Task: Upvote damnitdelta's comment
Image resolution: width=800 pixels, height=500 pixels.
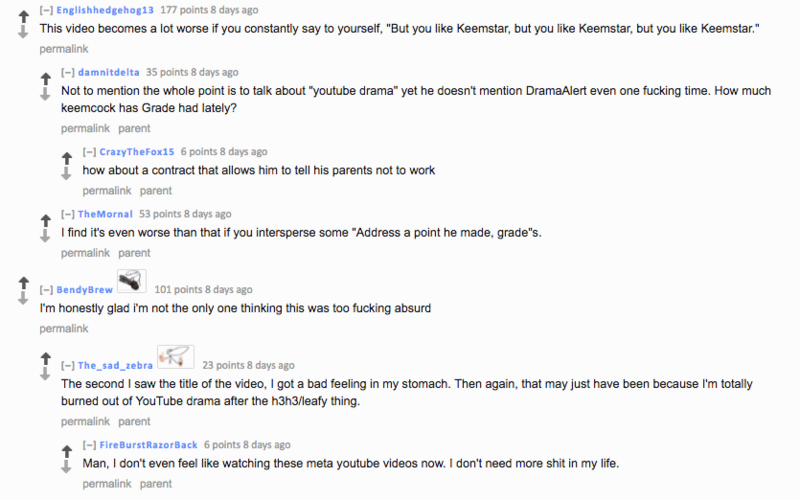Action: [x=45, y=78]
